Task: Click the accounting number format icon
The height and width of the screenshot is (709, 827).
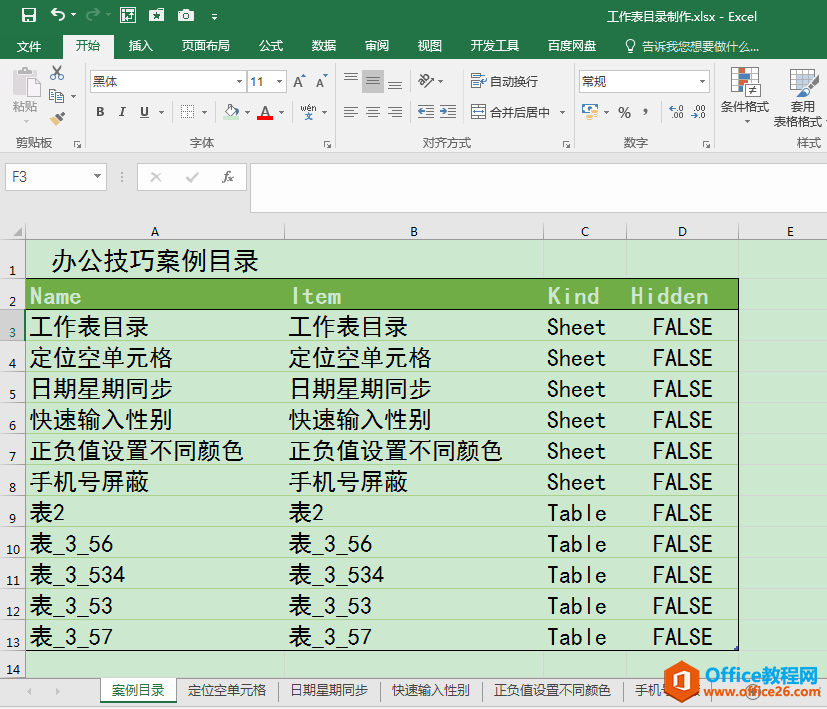Action: (590, 112)
